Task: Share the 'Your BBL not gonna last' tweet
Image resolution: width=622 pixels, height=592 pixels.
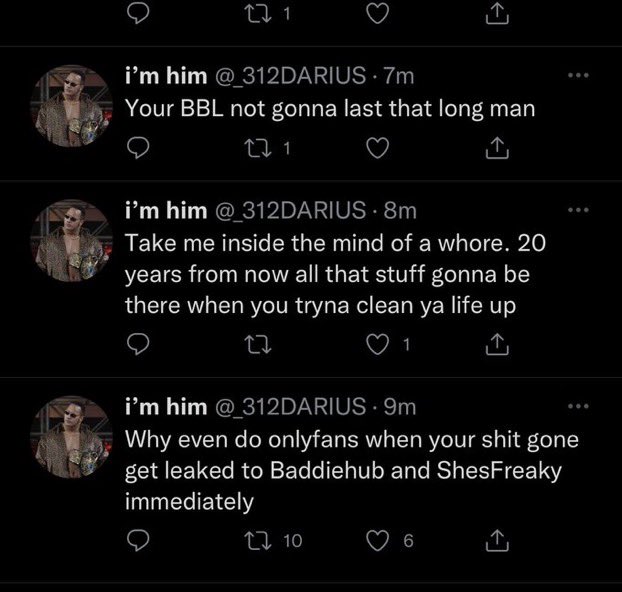Action: click(497, 148)
